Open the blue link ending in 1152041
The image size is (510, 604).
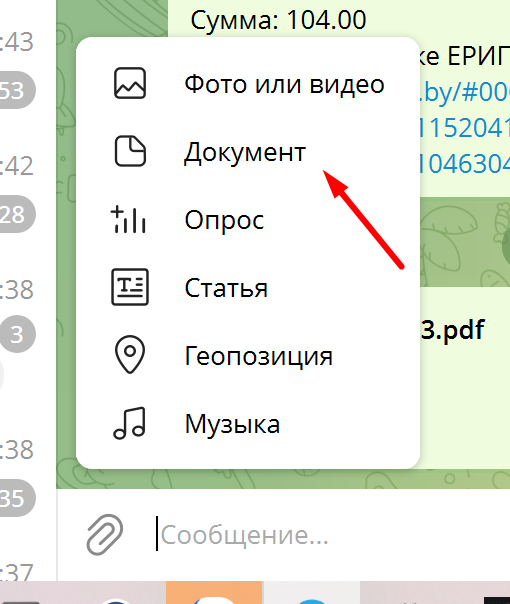(464, 128)
